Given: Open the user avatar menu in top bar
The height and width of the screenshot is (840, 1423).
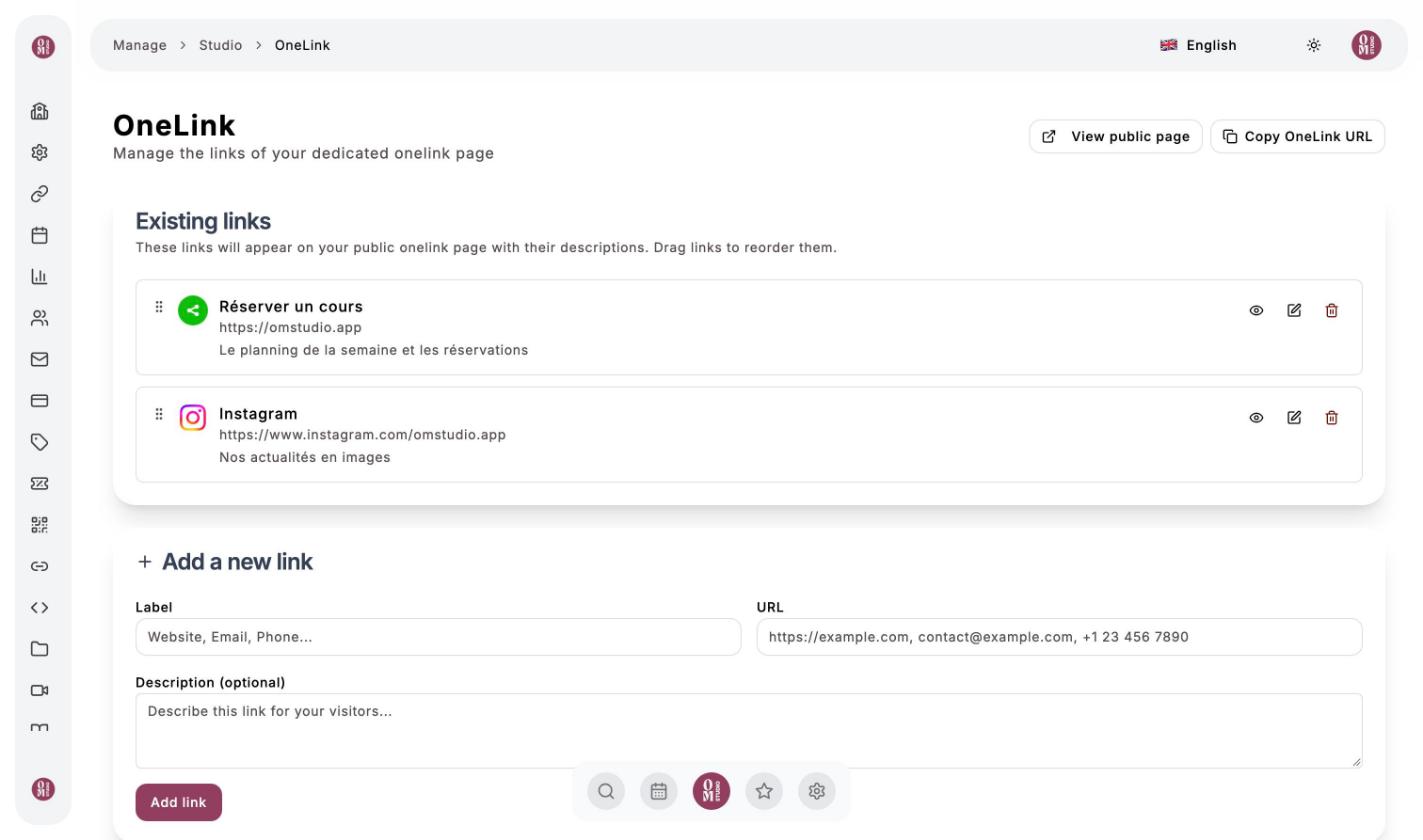Looking at the screenshot, I should [1366, 45].
